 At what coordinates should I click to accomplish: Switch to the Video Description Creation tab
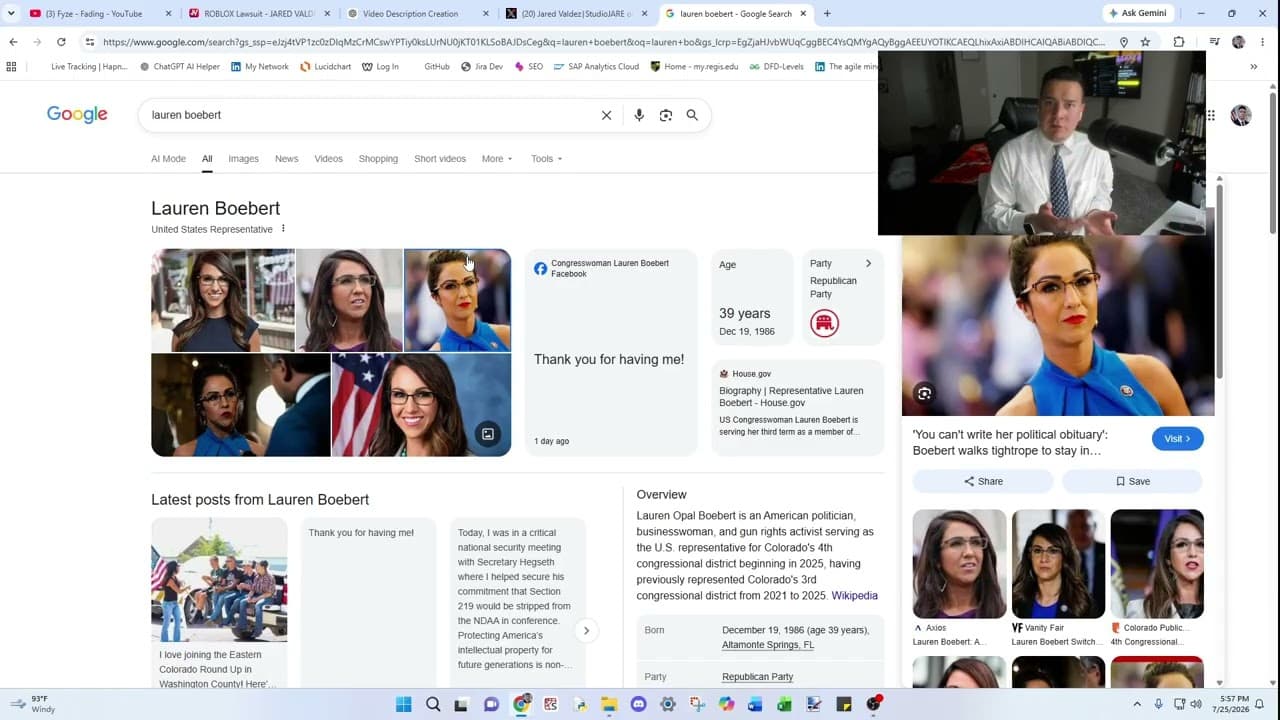pyautogui.click(x=417, y=14)
